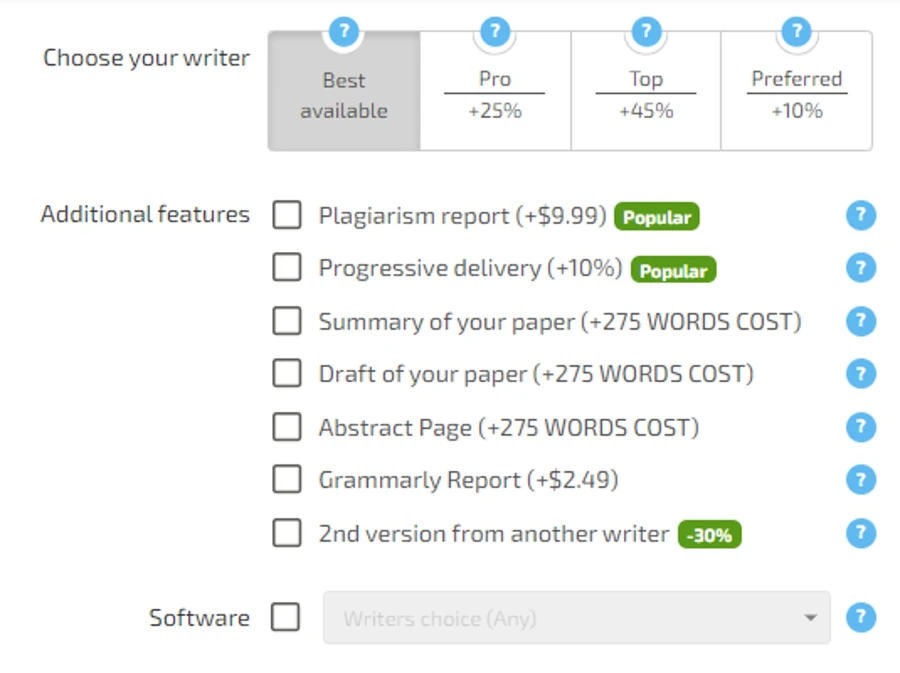Screen dimensions: 900x673
Task: Click the help icon beside the Software dropdown
Action: click(861, 617)
